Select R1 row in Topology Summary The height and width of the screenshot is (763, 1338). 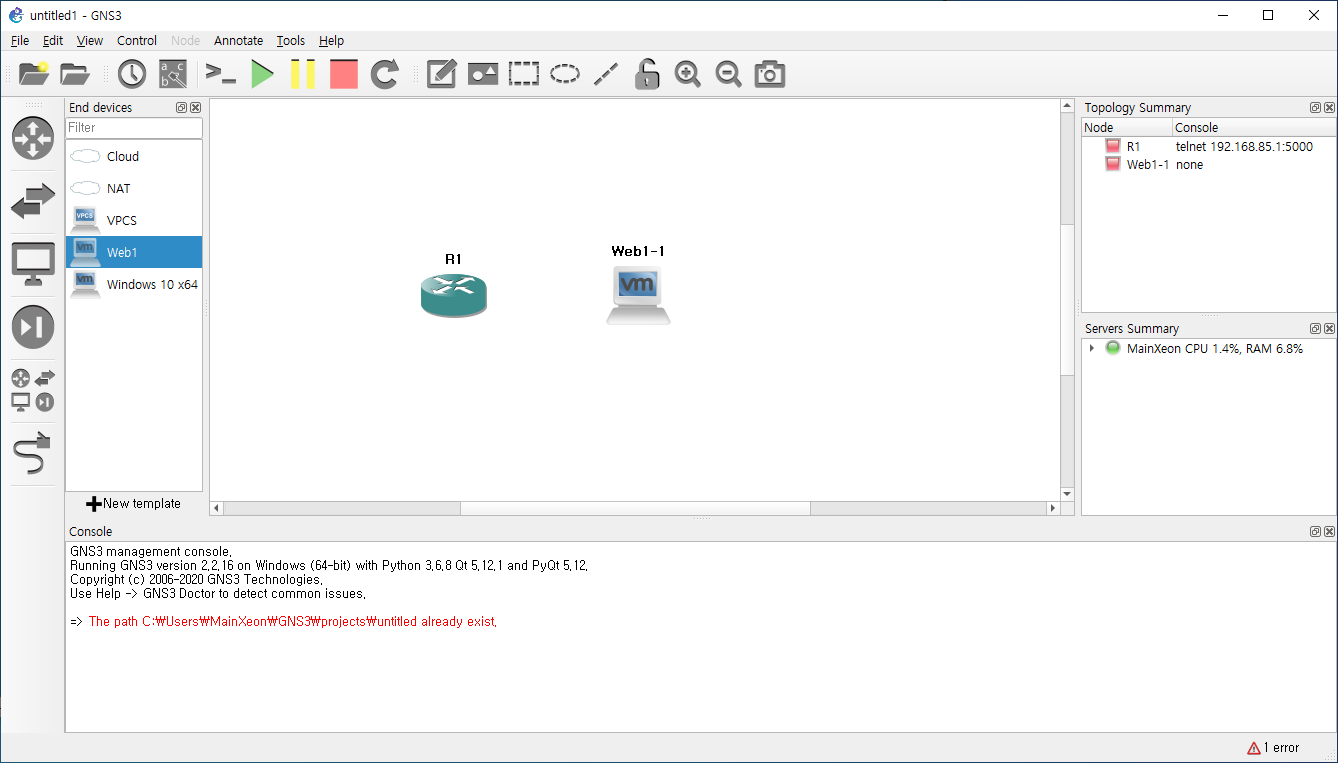[x=1209, y=146]
